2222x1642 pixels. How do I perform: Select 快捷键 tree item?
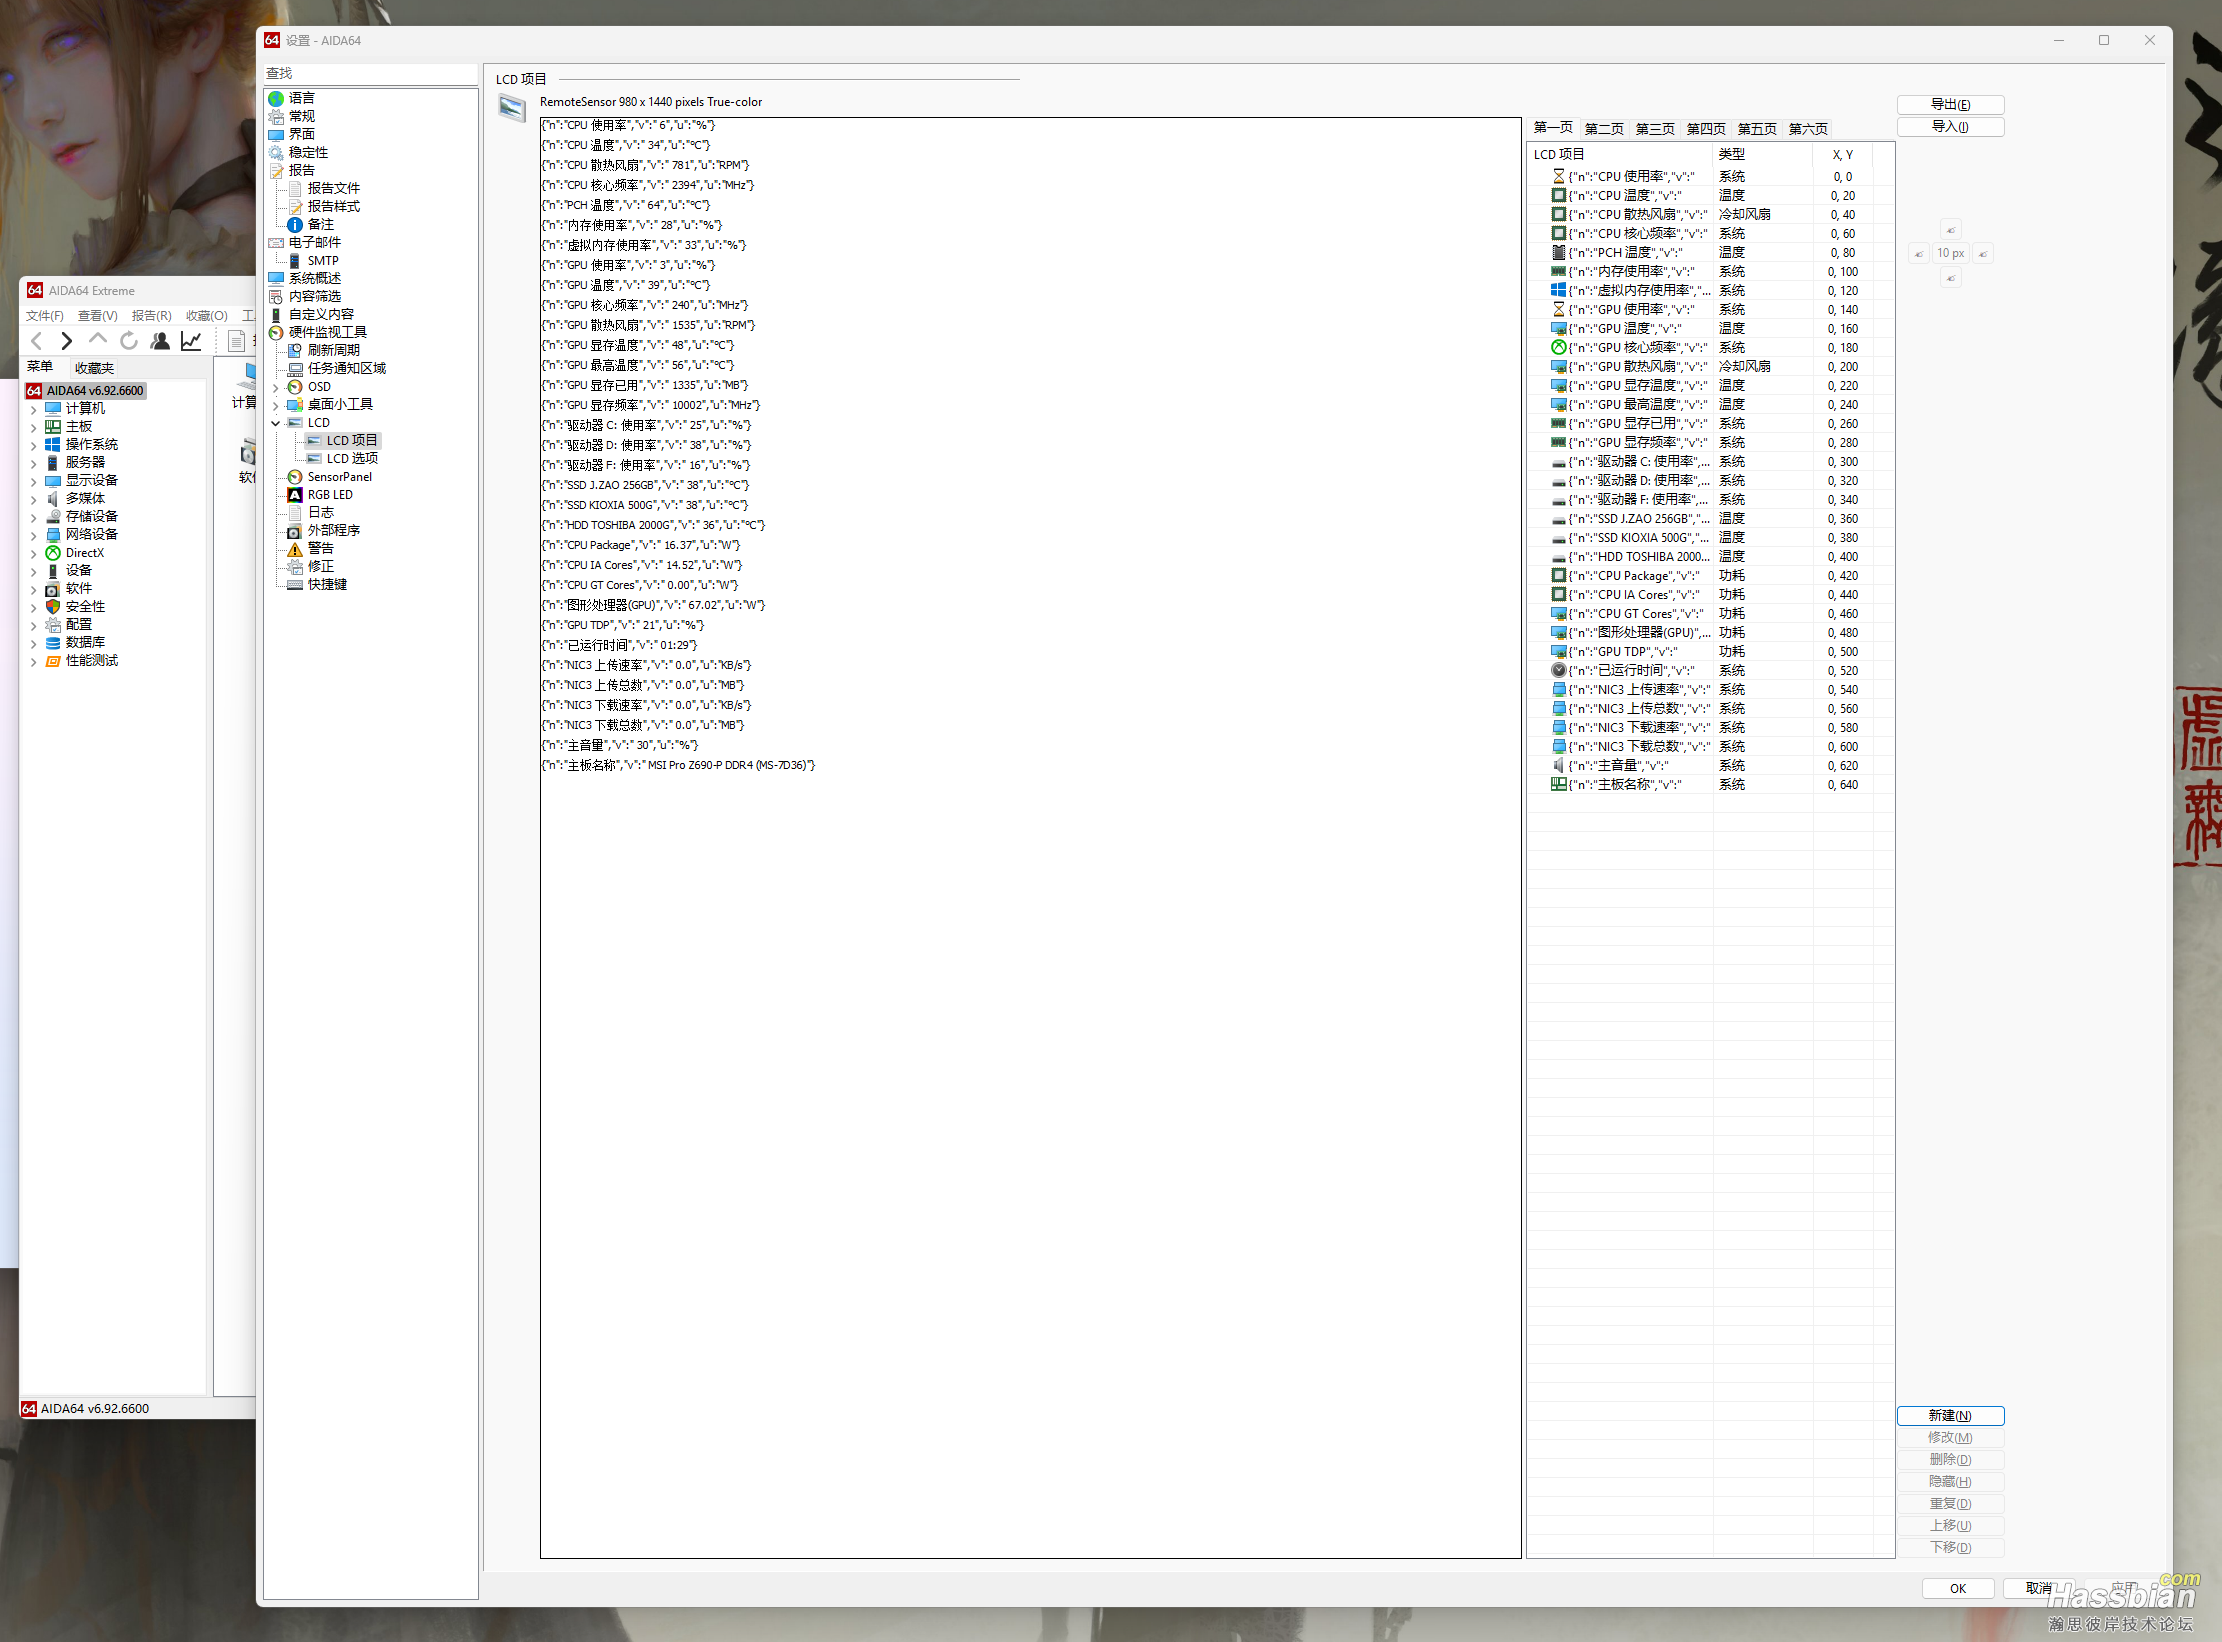[327, 585]
